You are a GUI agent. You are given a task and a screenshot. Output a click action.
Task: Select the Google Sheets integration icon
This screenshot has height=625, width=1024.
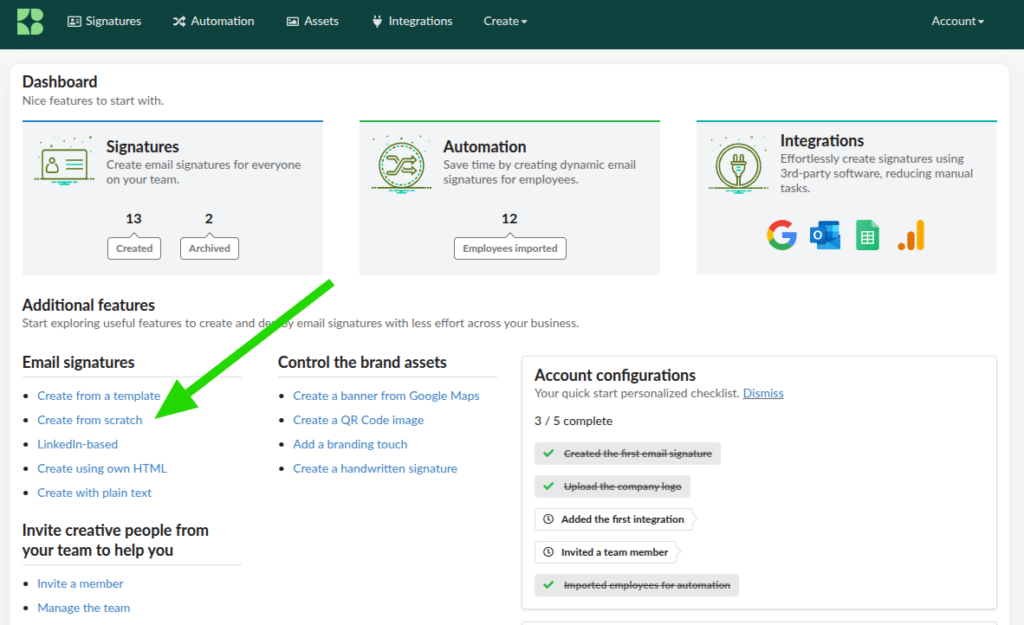point(867,236)
